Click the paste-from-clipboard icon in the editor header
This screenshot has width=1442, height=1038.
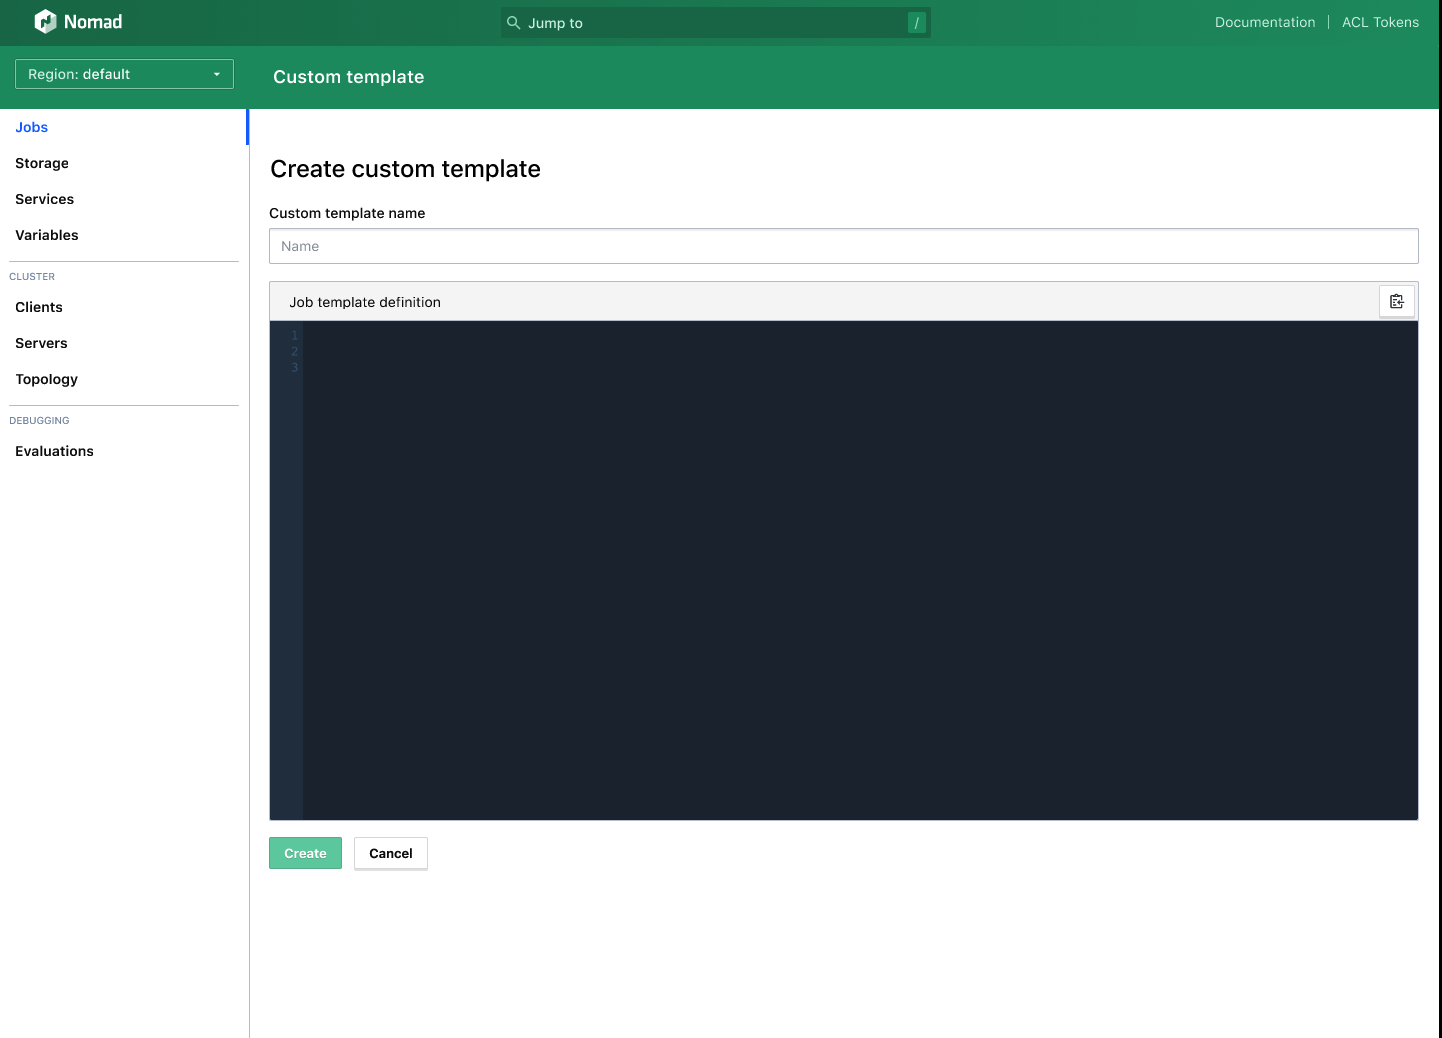pyautogui.click(x=1397, y=301)
